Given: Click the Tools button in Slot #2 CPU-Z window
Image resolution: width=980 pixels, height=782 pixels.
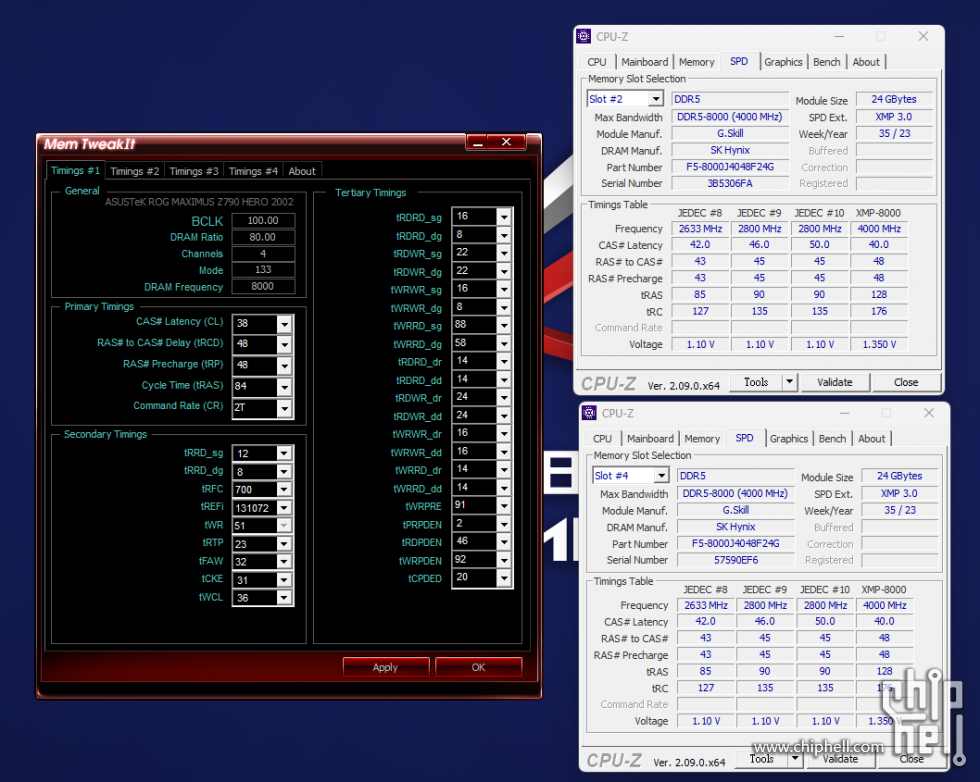Looking at the screenshot, I should 756,382.
